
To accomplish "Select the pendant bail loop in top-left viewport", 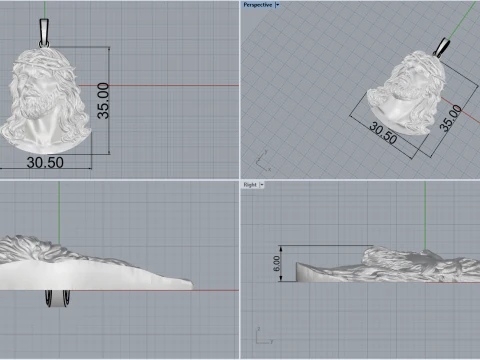I will click(44, 33).
